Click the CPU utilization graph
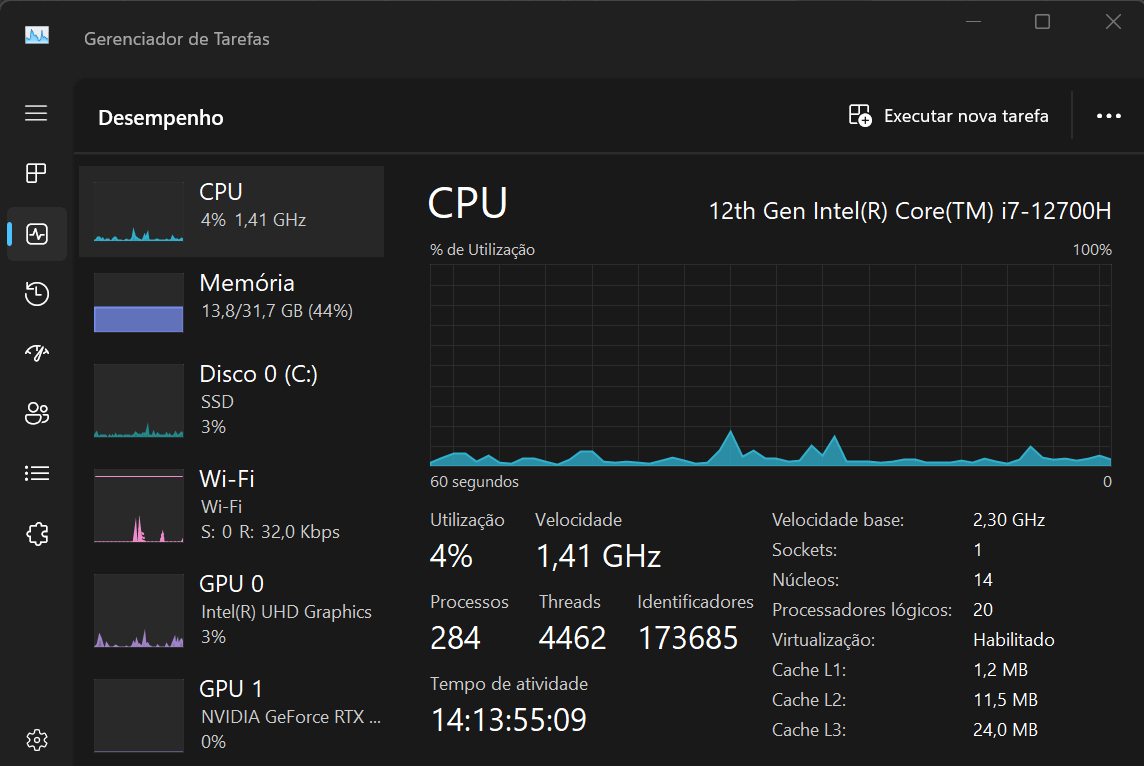Screen dimensions: 1144x766 pyautogui.click(x=770, y=370)
